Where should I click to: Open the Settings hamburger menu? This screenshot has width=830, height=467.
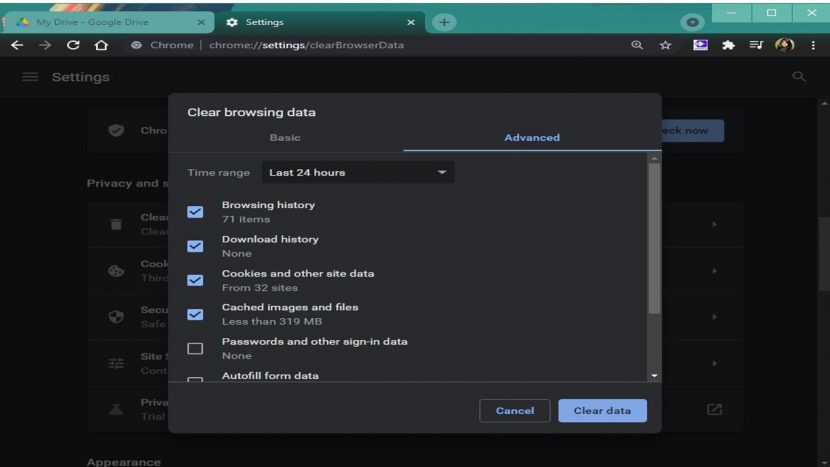coord(30,77)
